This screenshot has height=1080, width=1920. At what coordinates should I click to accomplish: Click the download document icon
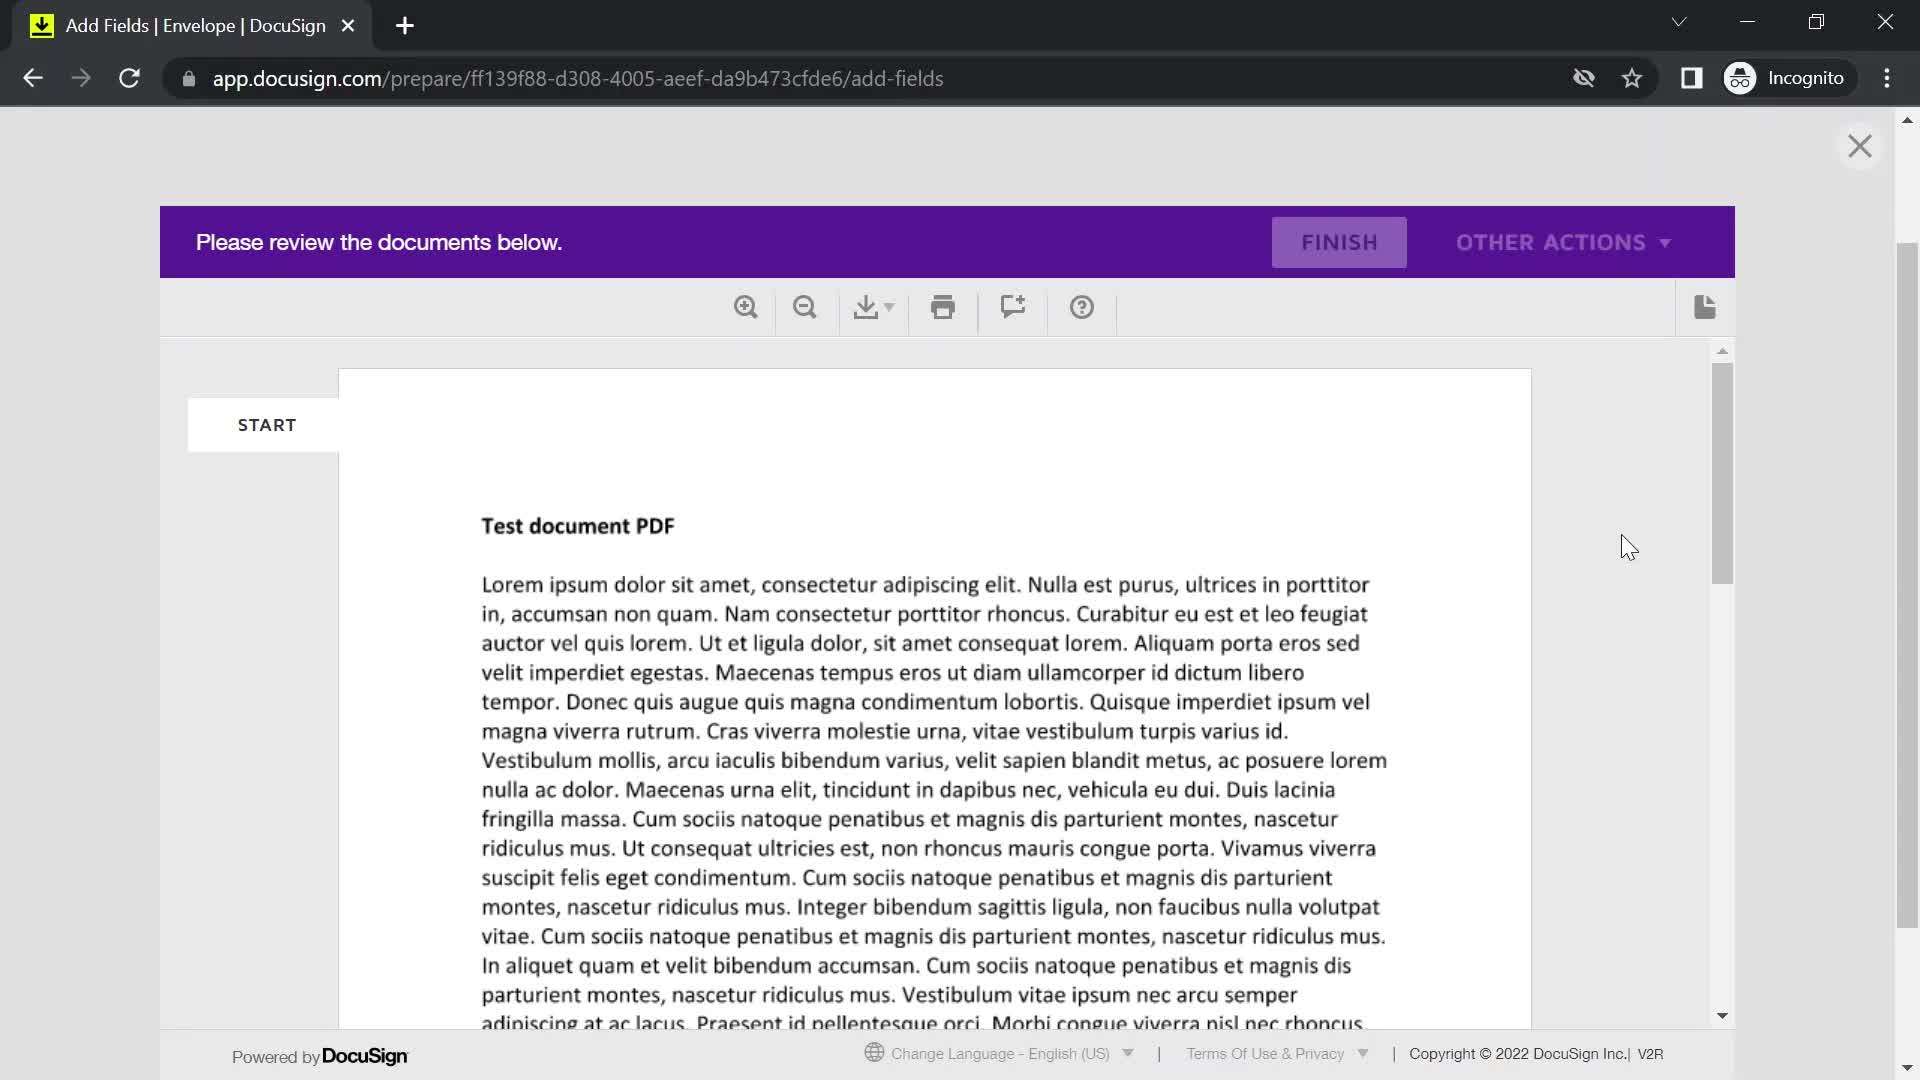click(865, 307)
